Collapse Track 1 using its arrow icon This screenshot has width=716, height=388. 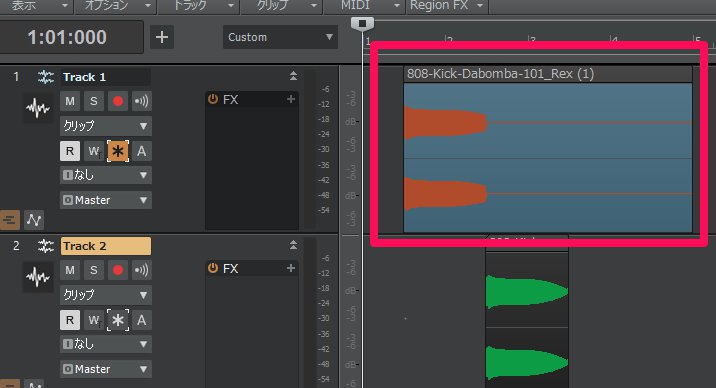pyautogui.click(x=293, y=76)
